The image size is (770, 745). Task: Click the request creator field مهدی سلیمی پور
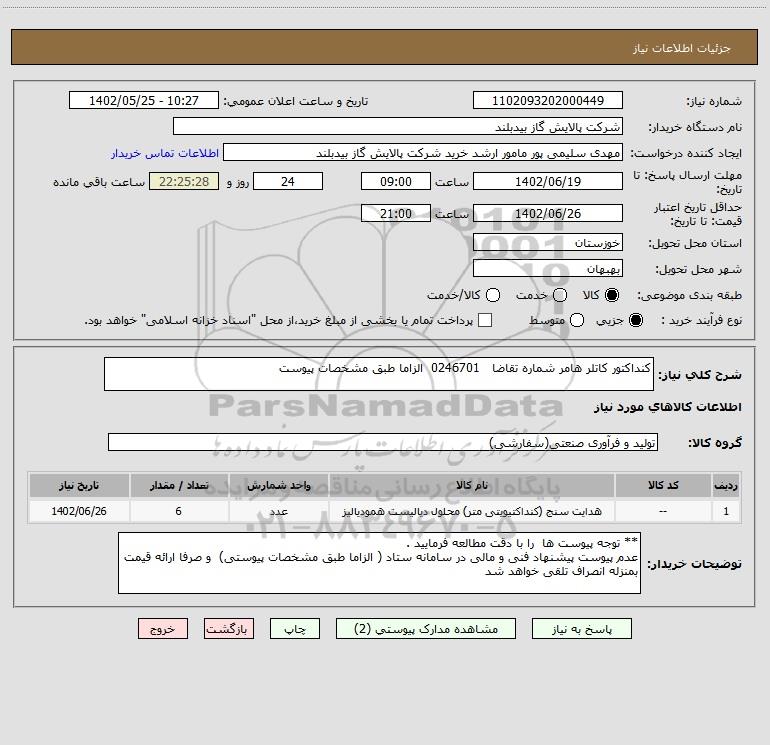[423, 153]
